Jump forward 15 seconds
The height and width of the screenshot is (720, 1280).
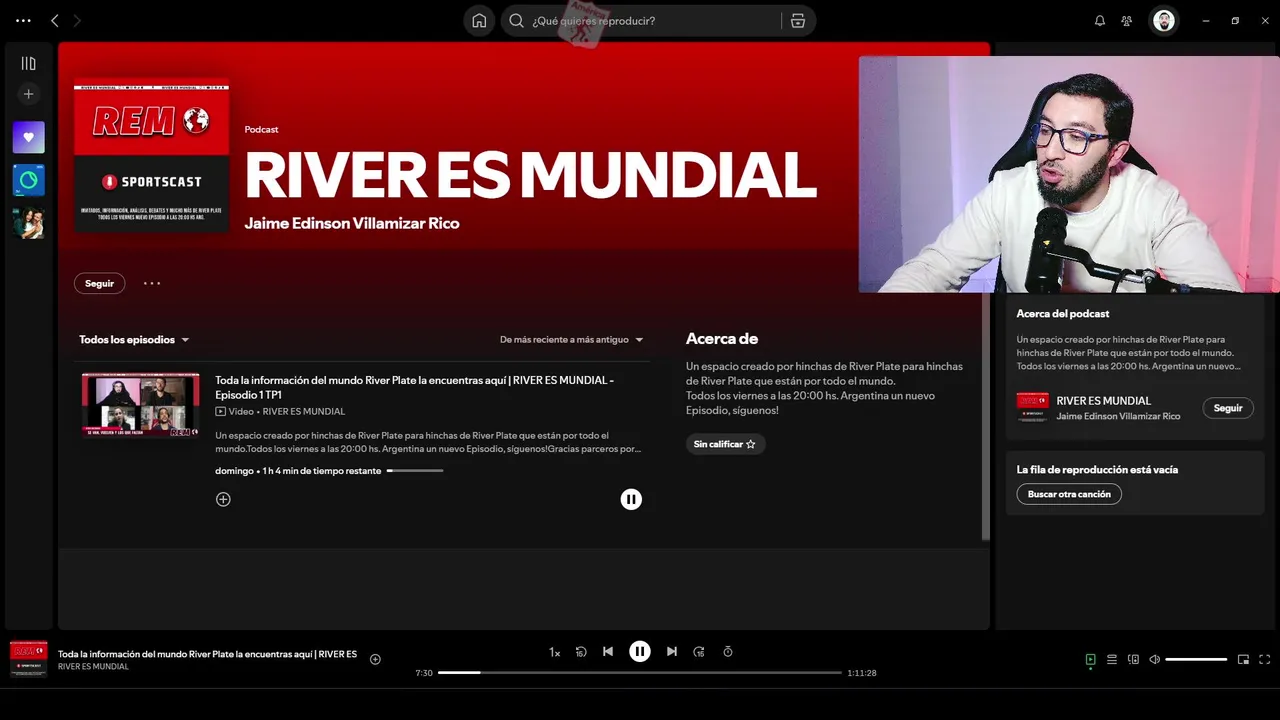click(699, 652)
